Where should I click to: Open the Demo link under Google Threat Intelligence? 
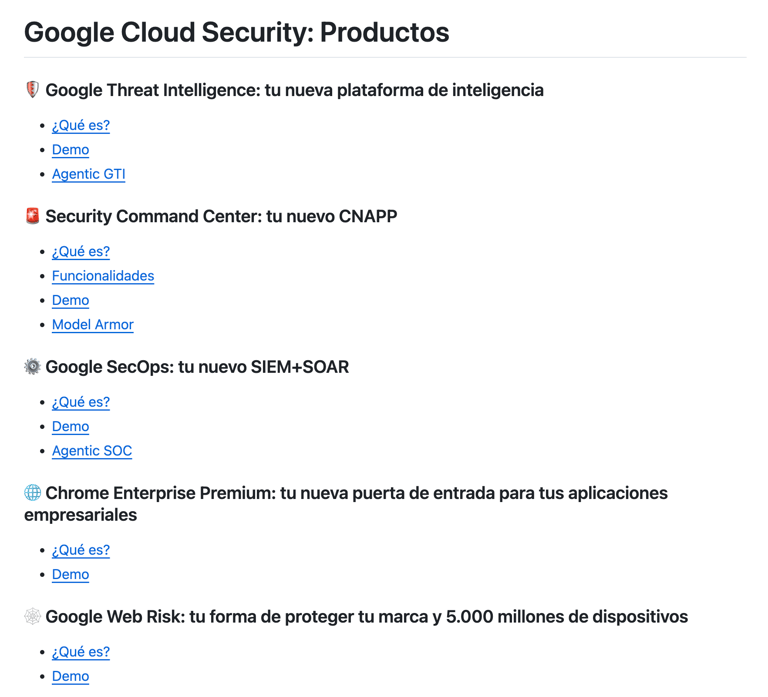70,149
